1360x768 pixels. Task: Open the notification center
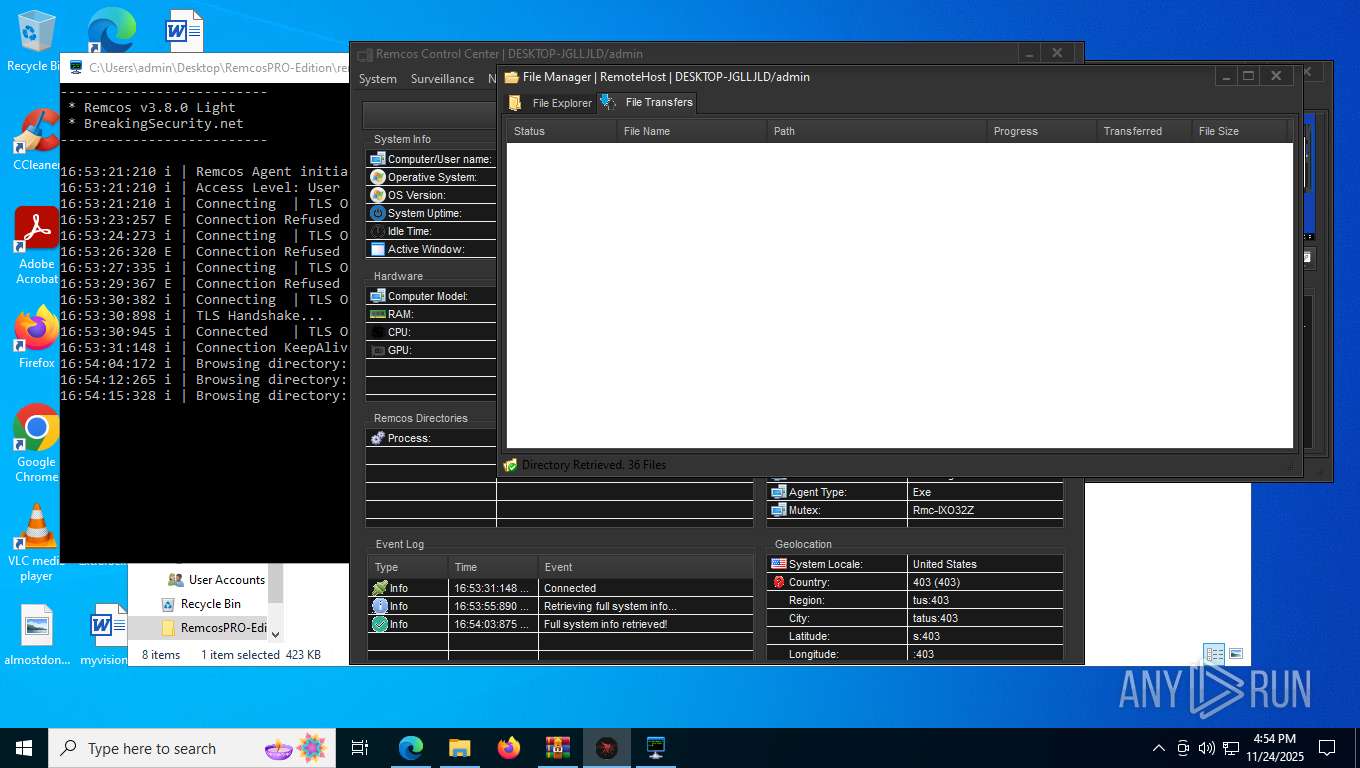tap(1327, 748)
